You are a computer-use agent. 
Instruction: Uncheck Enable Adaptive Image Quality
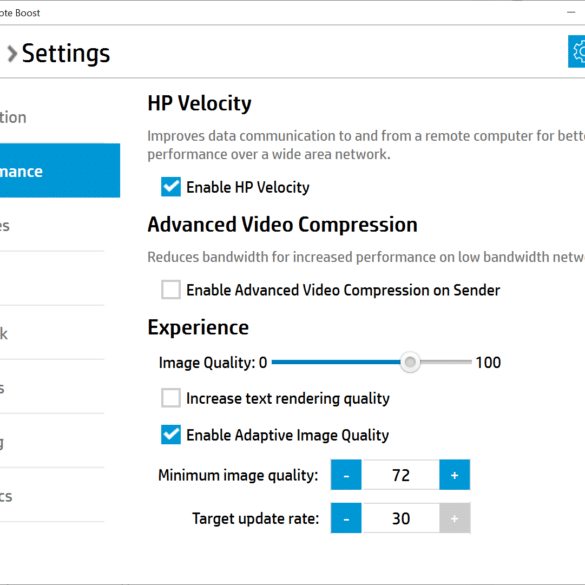click(171, 435)
